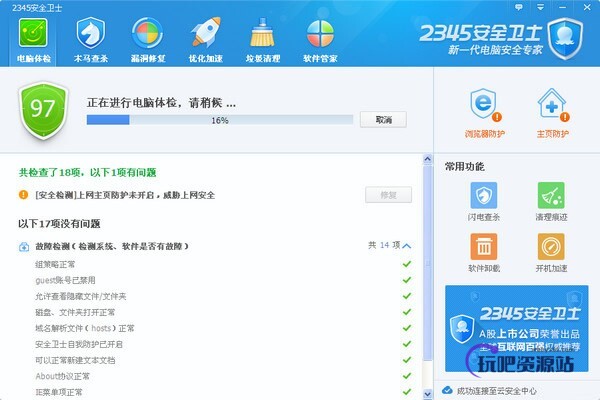Open 开机加速 gauge icon
The width and height of the screenshot is (600, 400).
click(551, 247)
